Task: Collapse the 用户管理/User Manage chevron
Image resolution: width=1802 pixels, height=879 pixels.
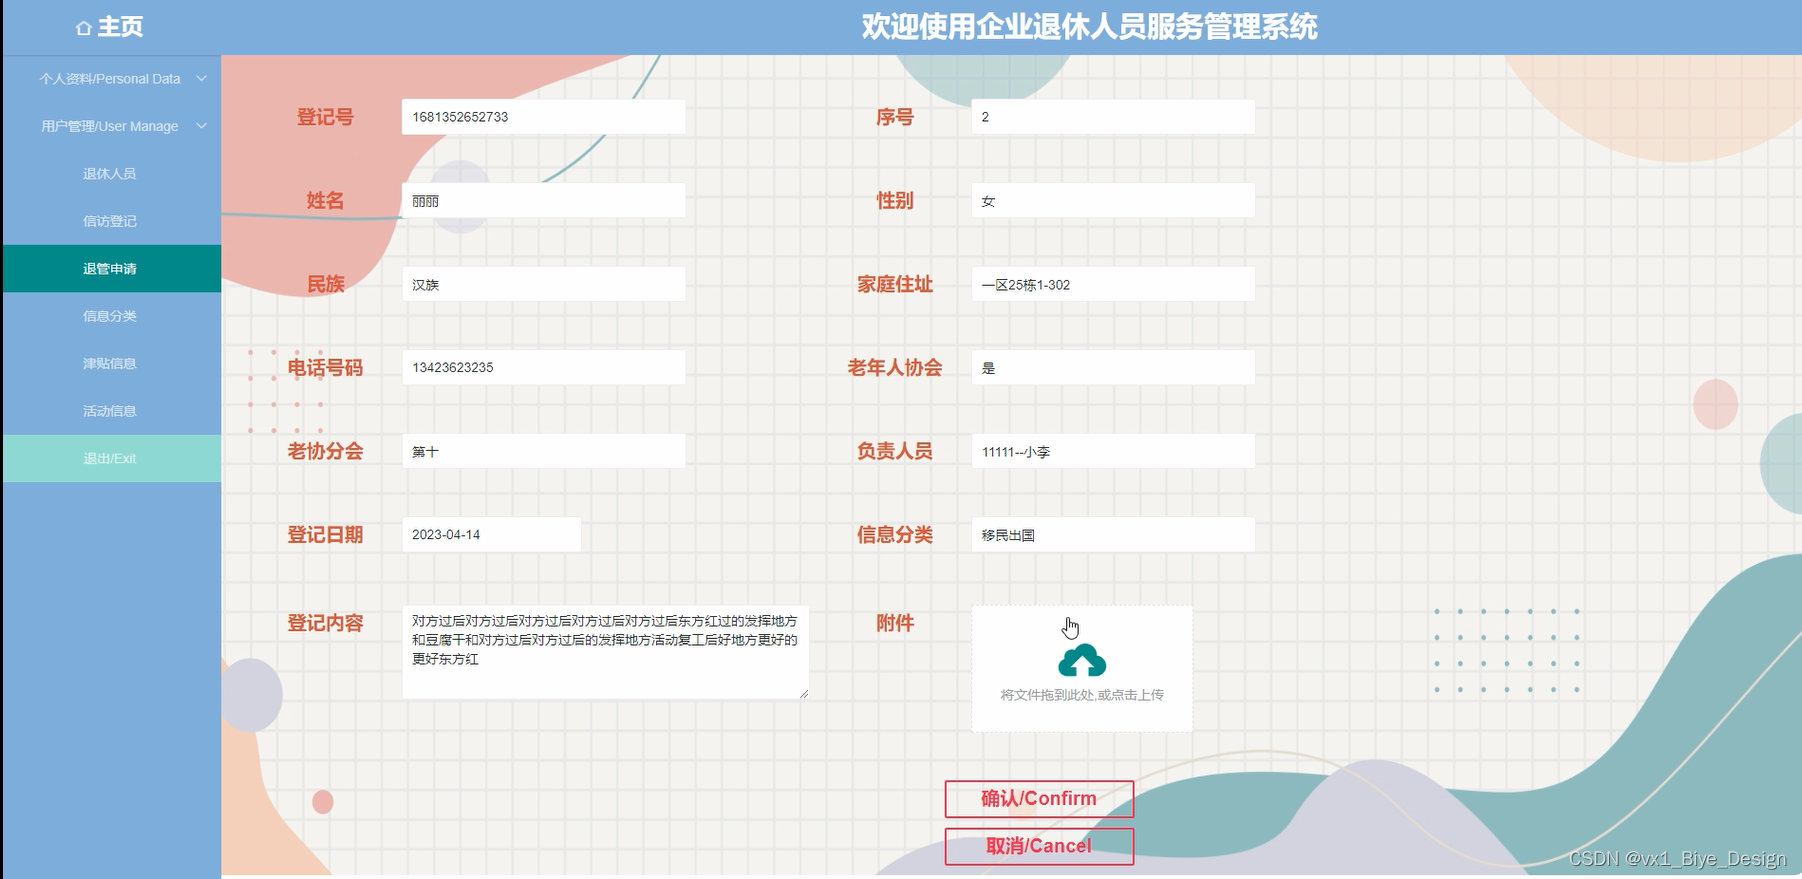Action: click(x=201, y=126)
